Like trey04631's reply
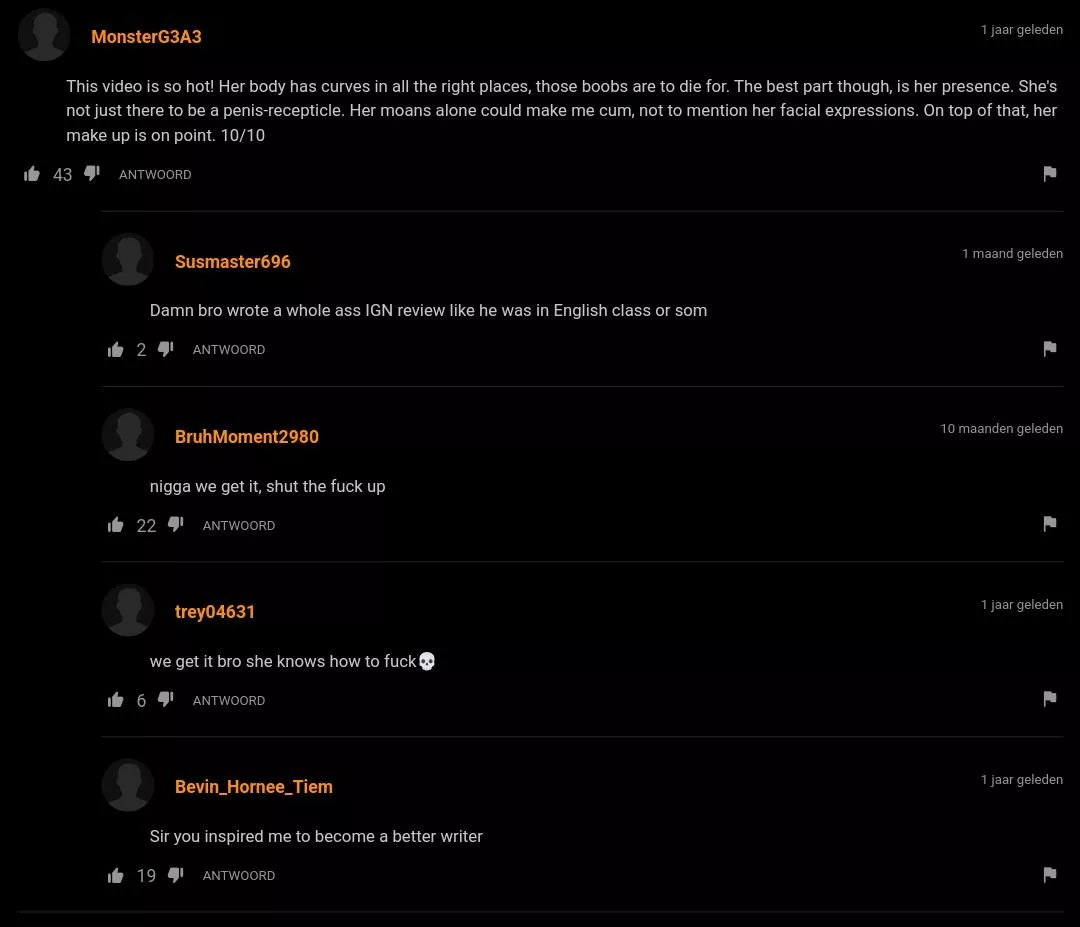Screen dimensions: 1080x927 (x=116, y=700)
